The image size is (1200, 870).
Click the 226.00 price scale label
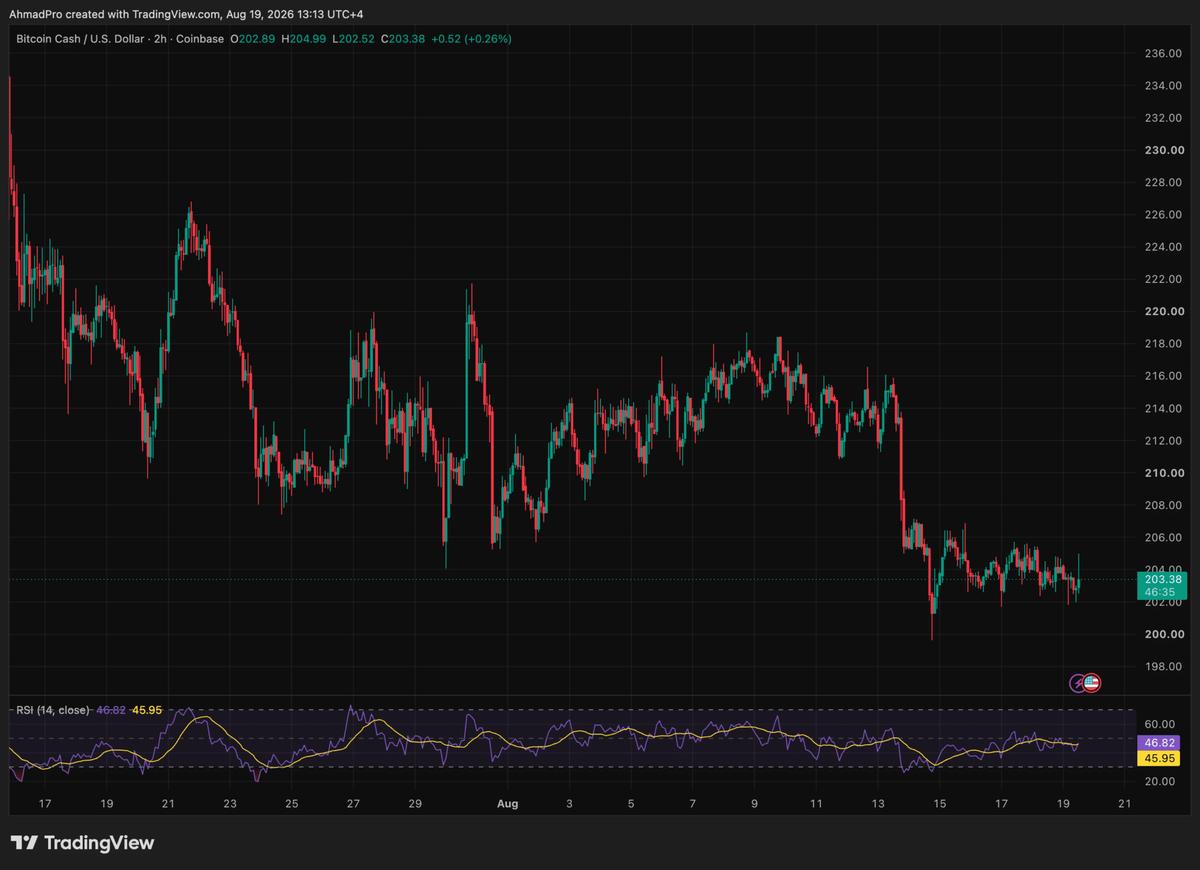[1163, 215]
